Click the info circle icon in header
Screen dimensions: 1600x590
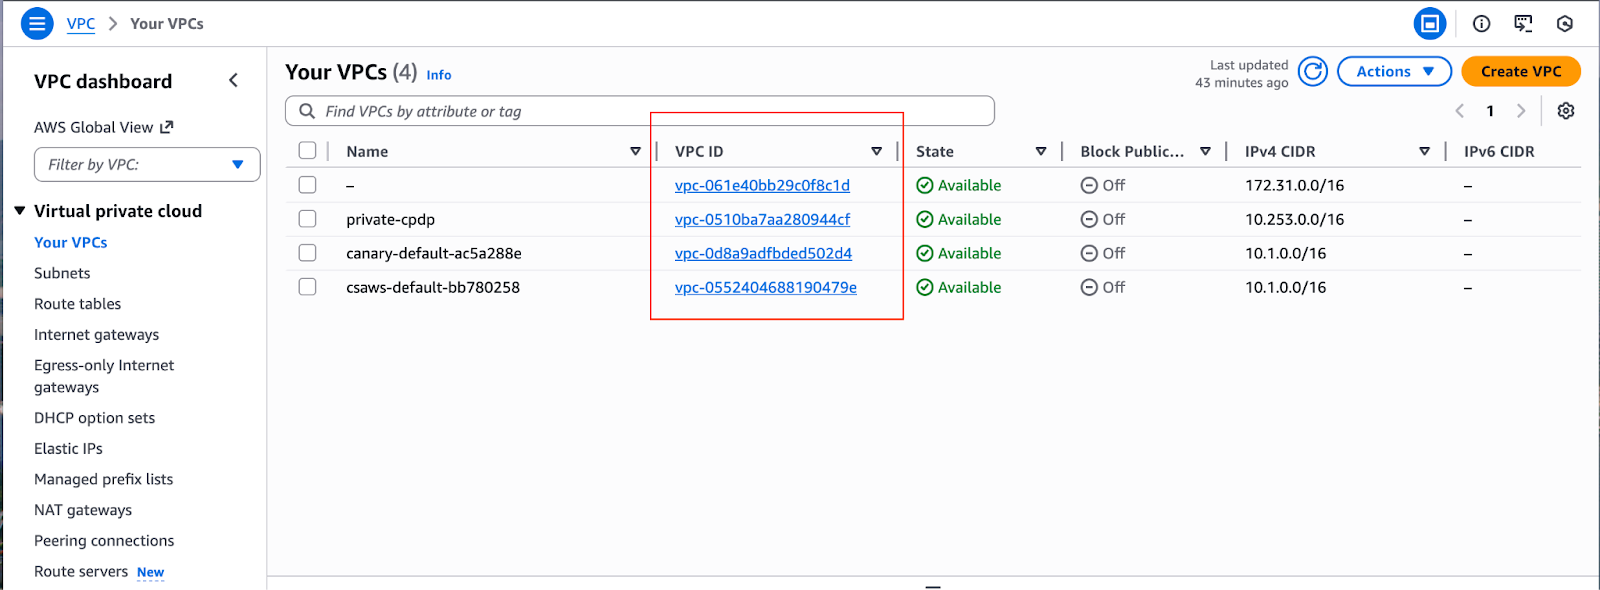click(x=1481, y=23)
